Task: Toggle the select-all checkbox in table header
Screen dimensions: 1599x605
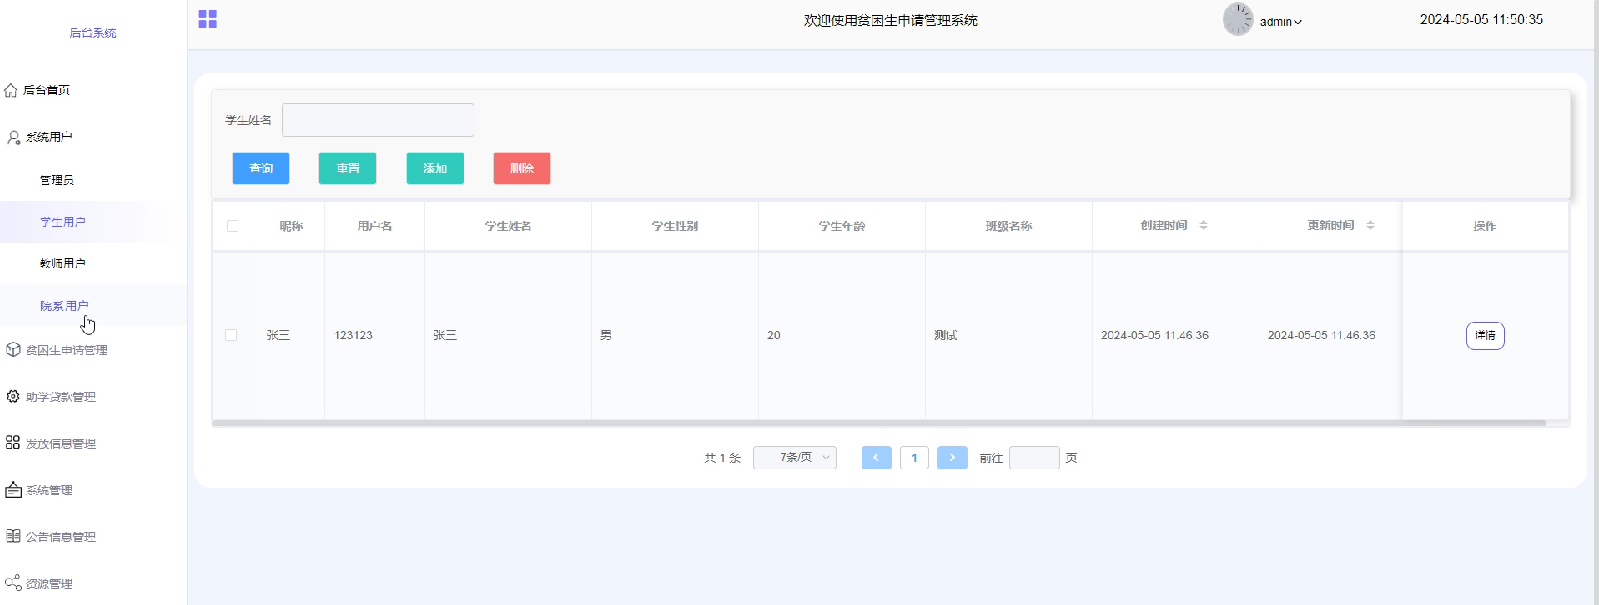Action: point(232,226)
